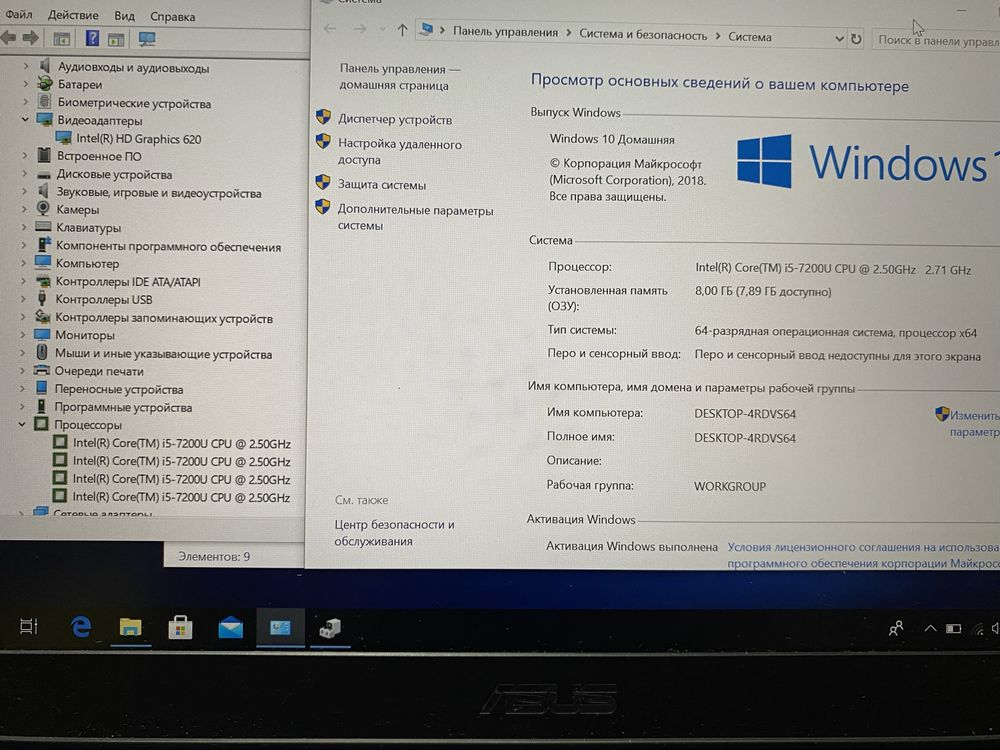Click the Очереди печати printer icon
Image resolution: width=1000 pixels, height=750 pixels.
(41, 370)
